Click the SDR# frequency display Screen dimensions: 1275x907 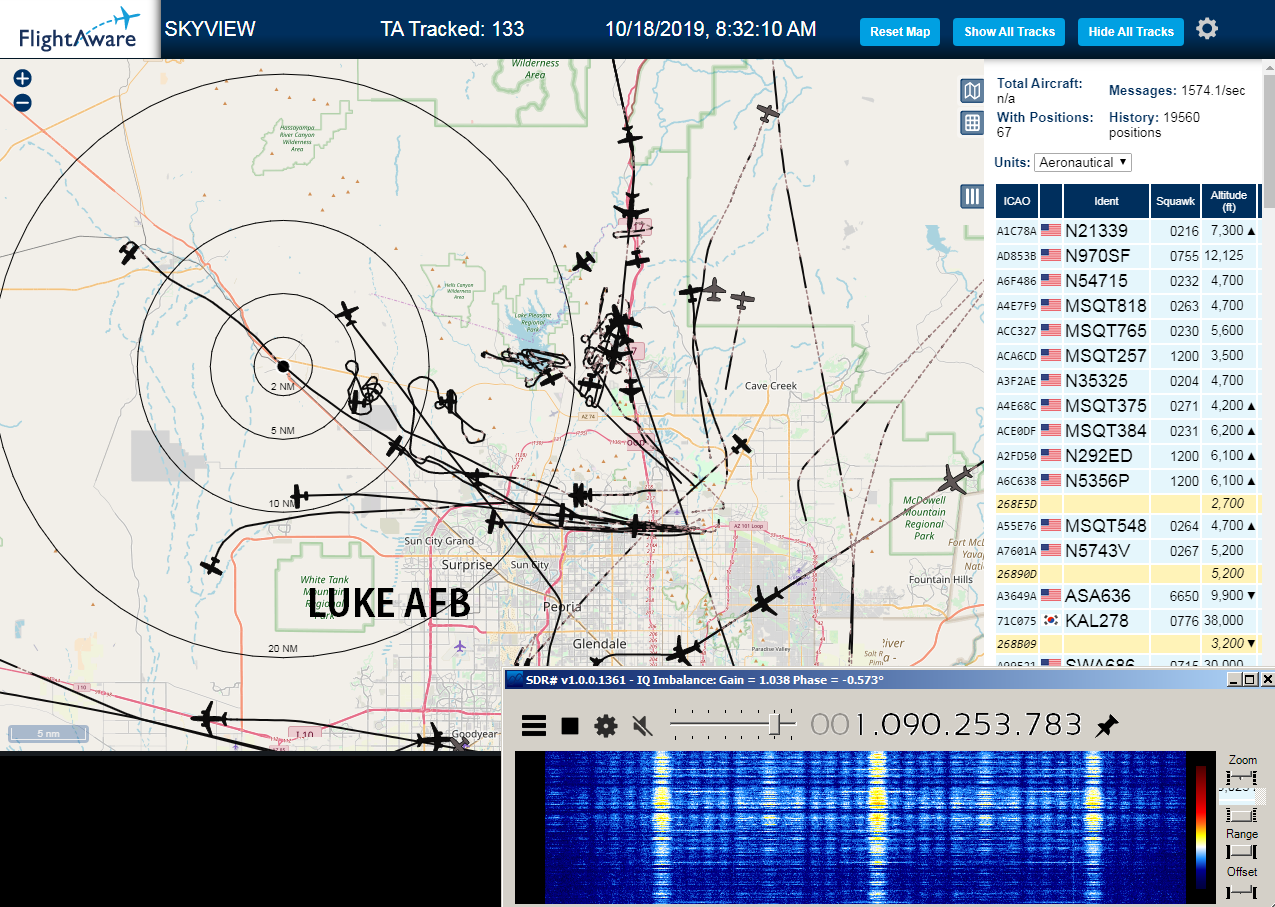946,724
